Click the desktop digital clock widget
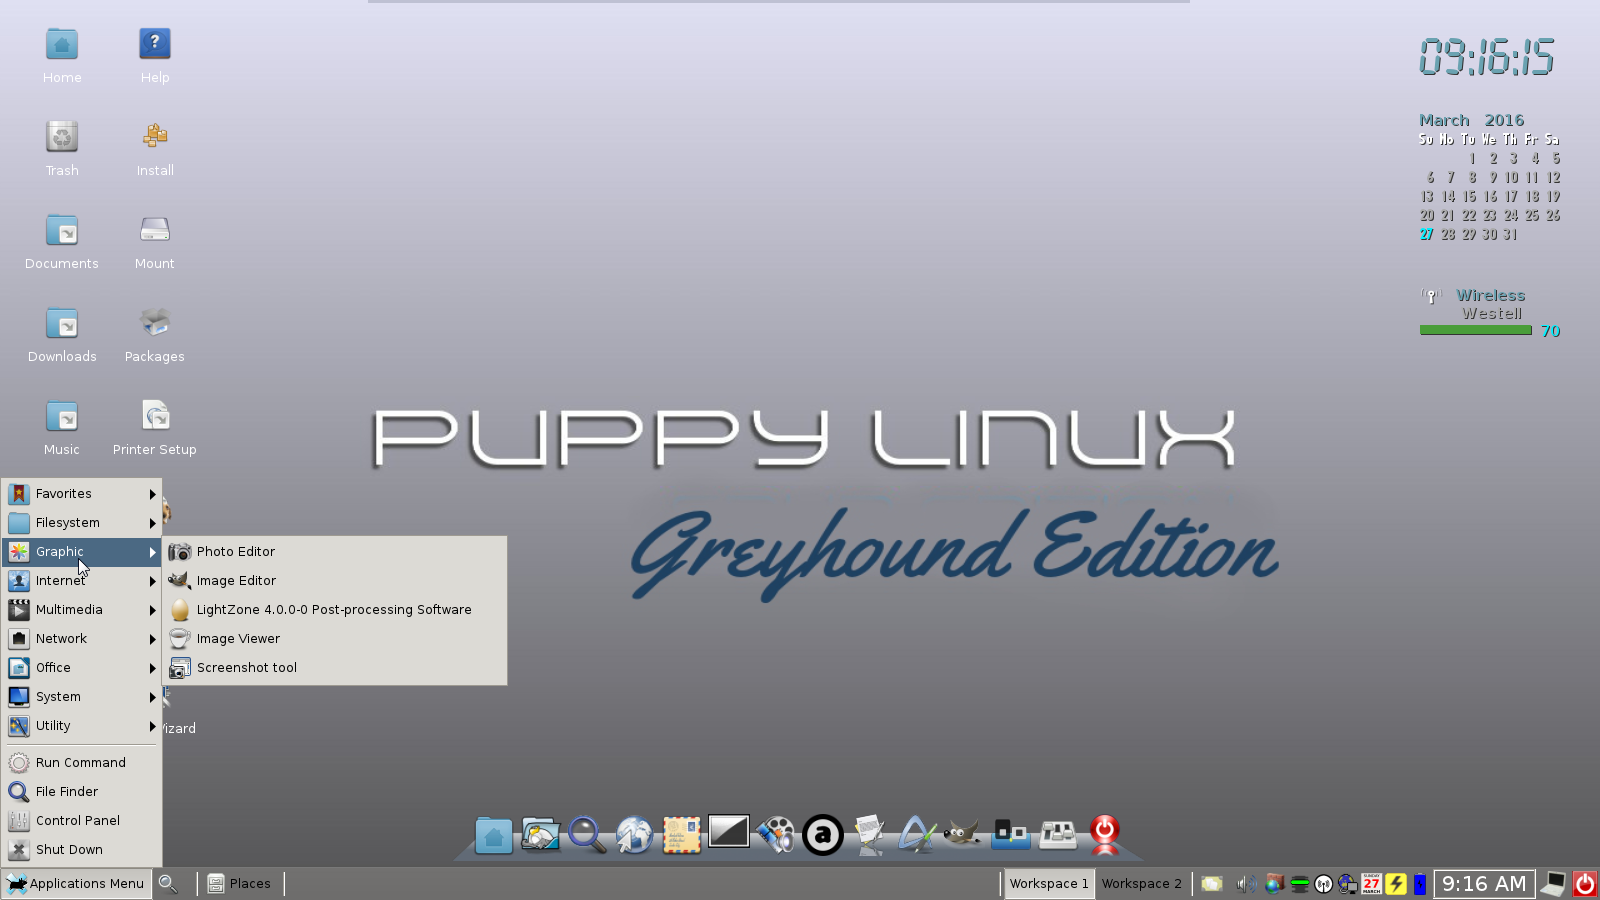Image resolution: width=1600 pixels, height=900 pixels. 1487,57
